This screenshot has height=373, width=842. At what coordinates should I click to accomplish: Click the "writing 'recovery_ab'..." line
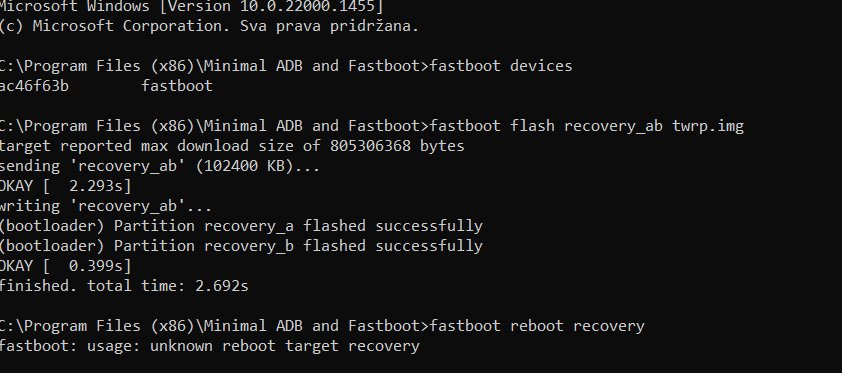[106, 206]
